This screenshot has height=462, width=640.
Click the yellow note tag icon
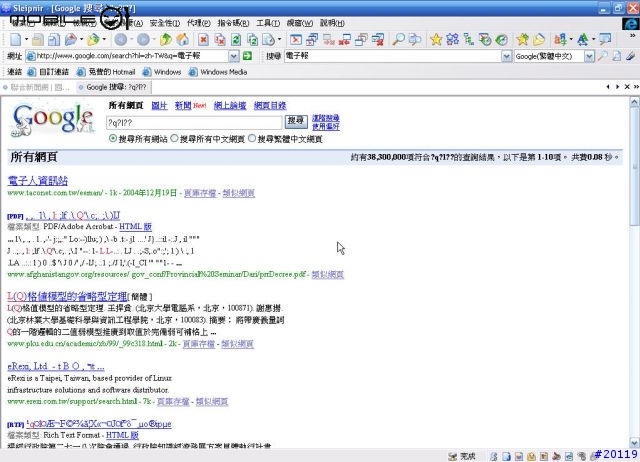[539, 40]
